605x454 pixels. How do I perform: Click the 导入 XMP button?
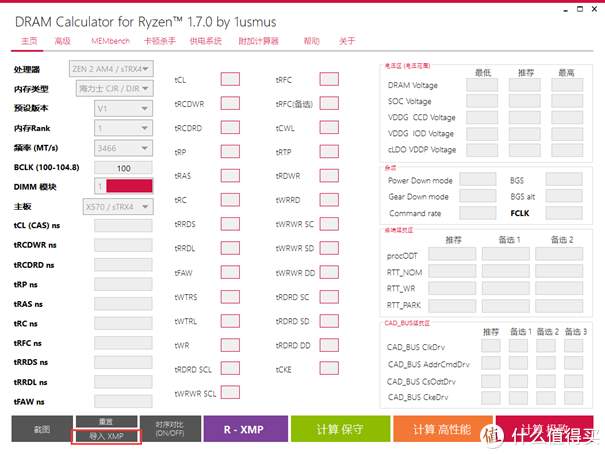click(x=106, y=436)
